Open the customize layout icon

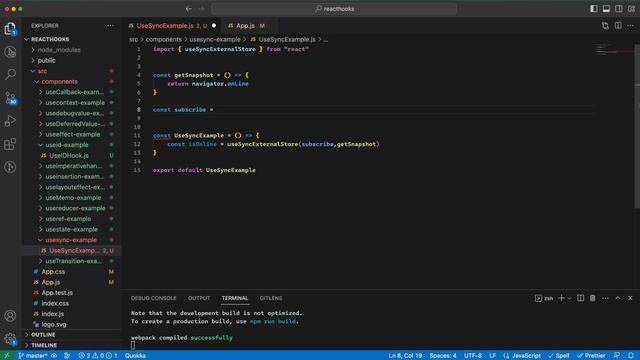[x=631, y=9]
